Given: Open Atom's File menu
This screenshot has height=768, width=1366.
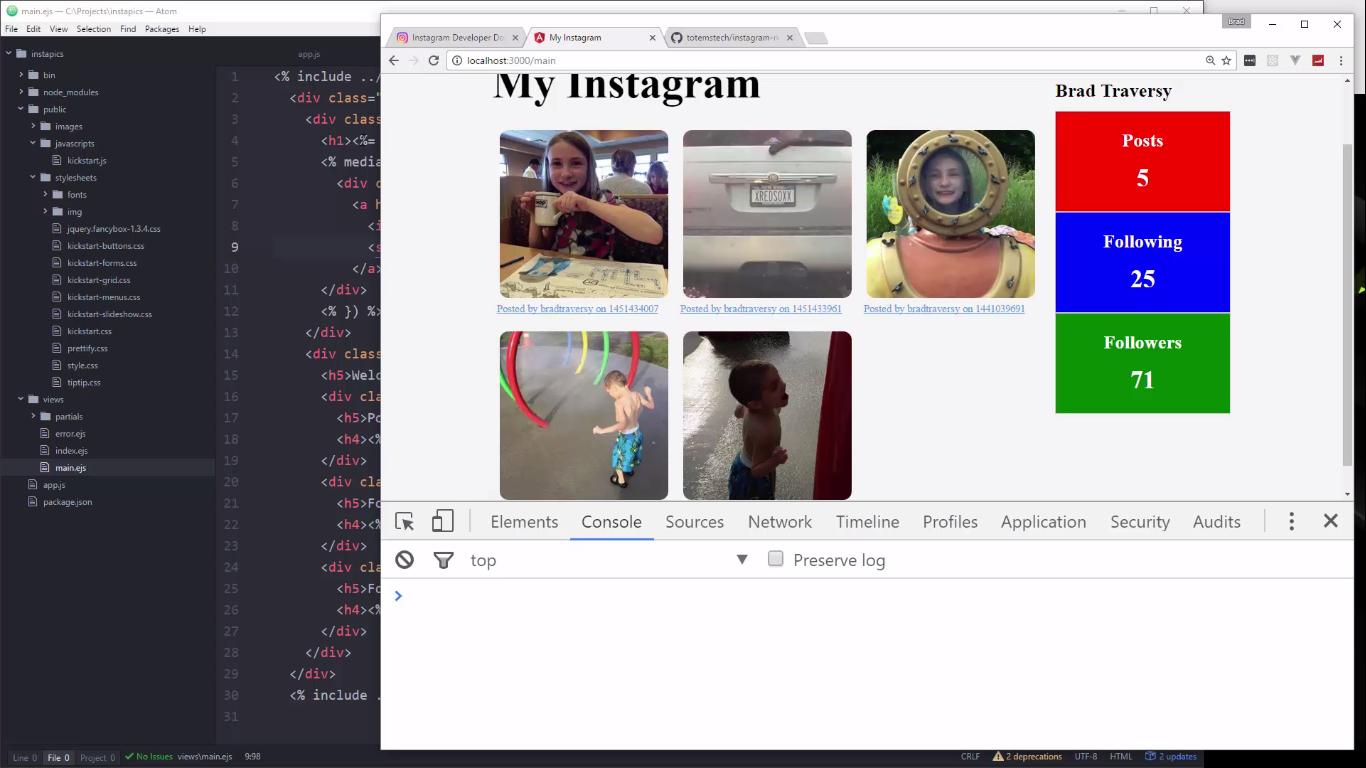Looking at the screenshot, I should [x=11, y=29].
